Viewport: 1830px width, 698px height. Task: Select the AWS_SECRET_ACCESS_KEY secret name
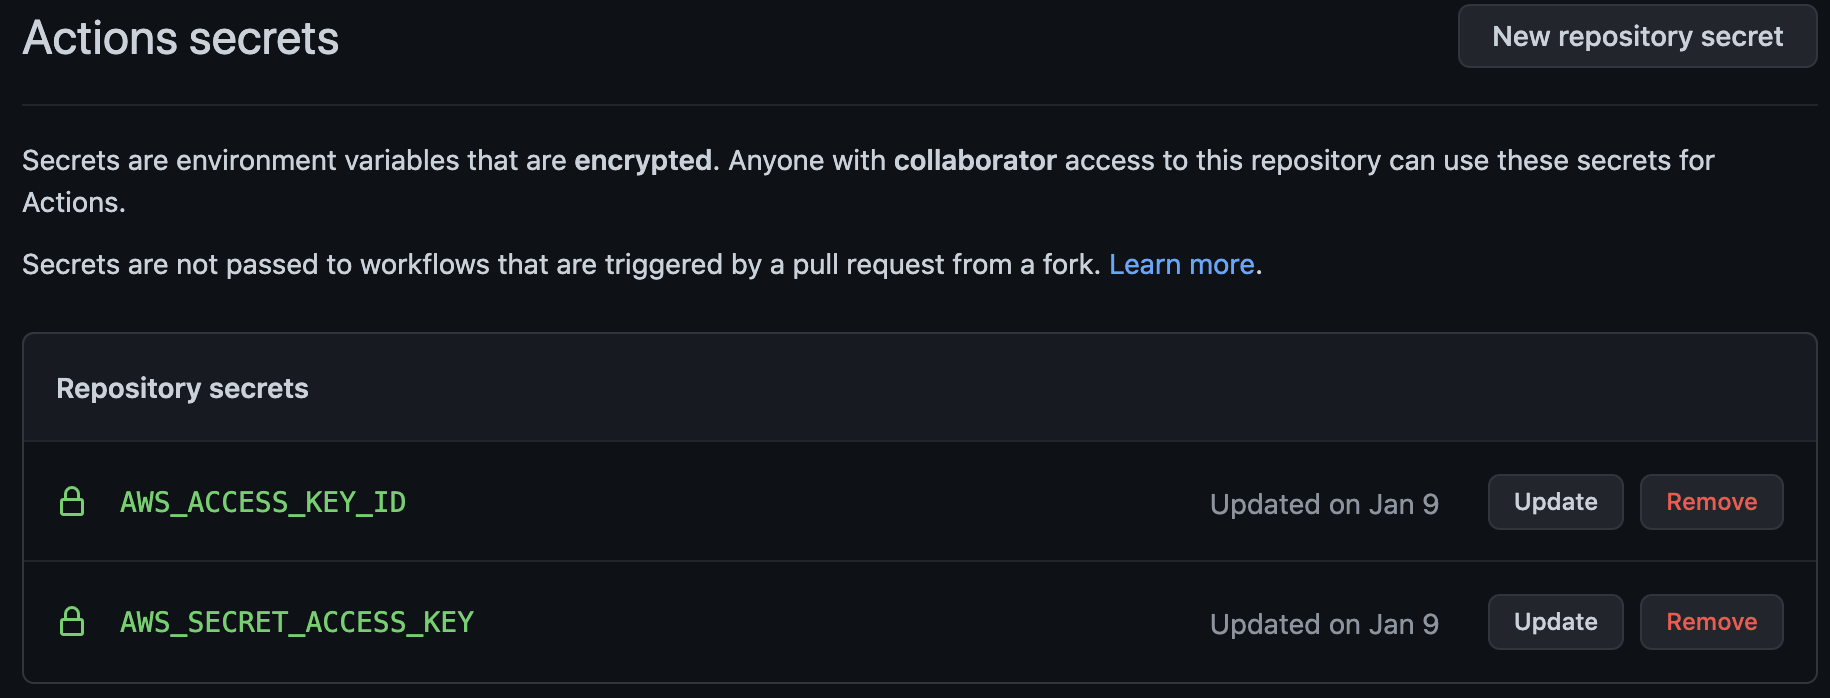point(297,622)
